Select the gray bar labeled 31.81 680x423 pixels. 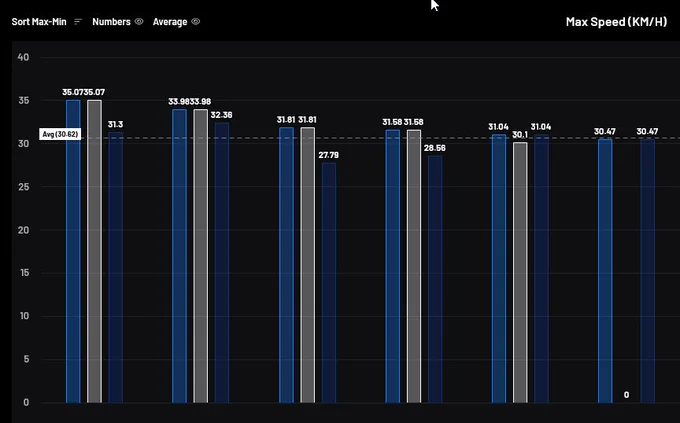(307, 265)
